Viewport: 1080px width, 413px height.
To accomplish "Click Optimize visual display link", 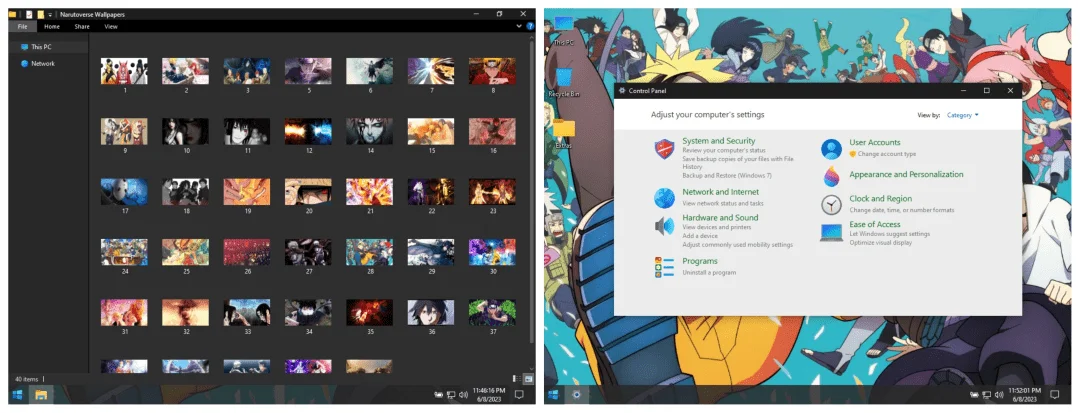I will click(880, 242).
